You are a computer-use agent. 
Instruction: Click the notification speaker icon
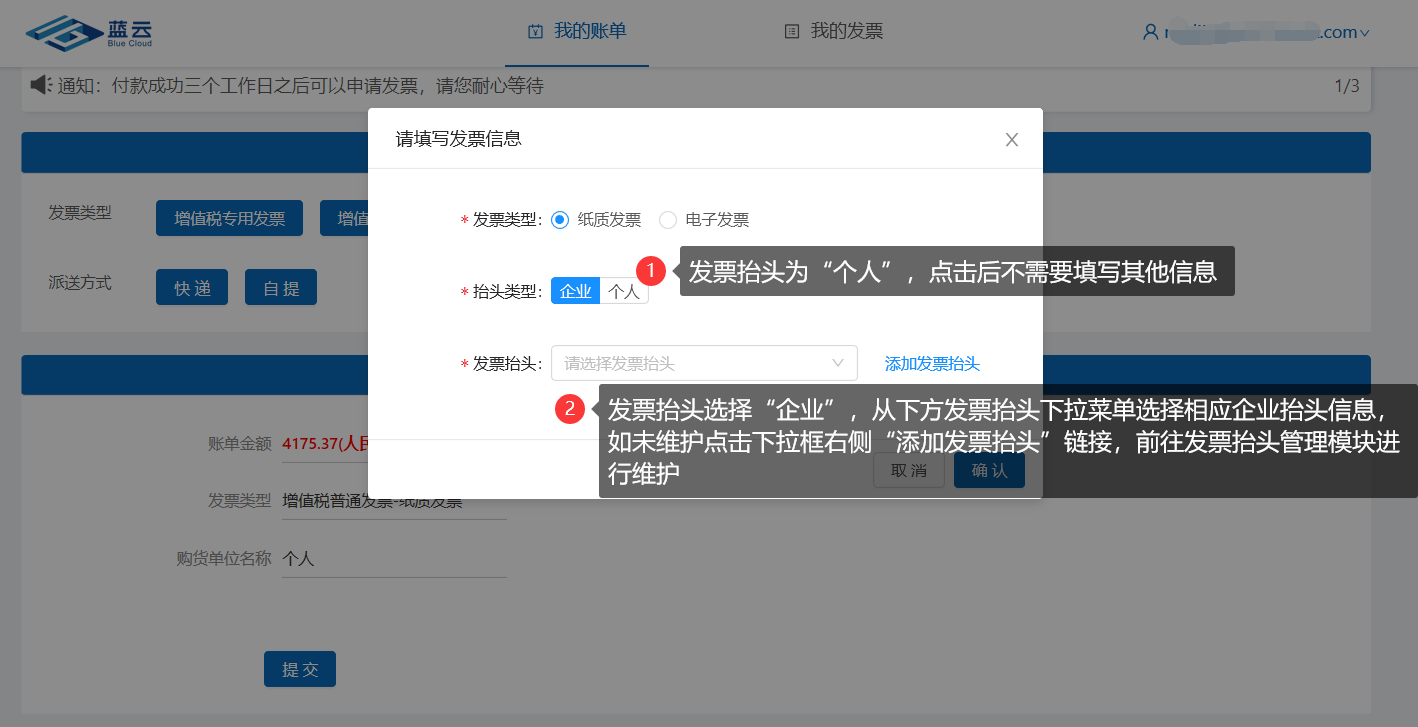click(40, 86)
